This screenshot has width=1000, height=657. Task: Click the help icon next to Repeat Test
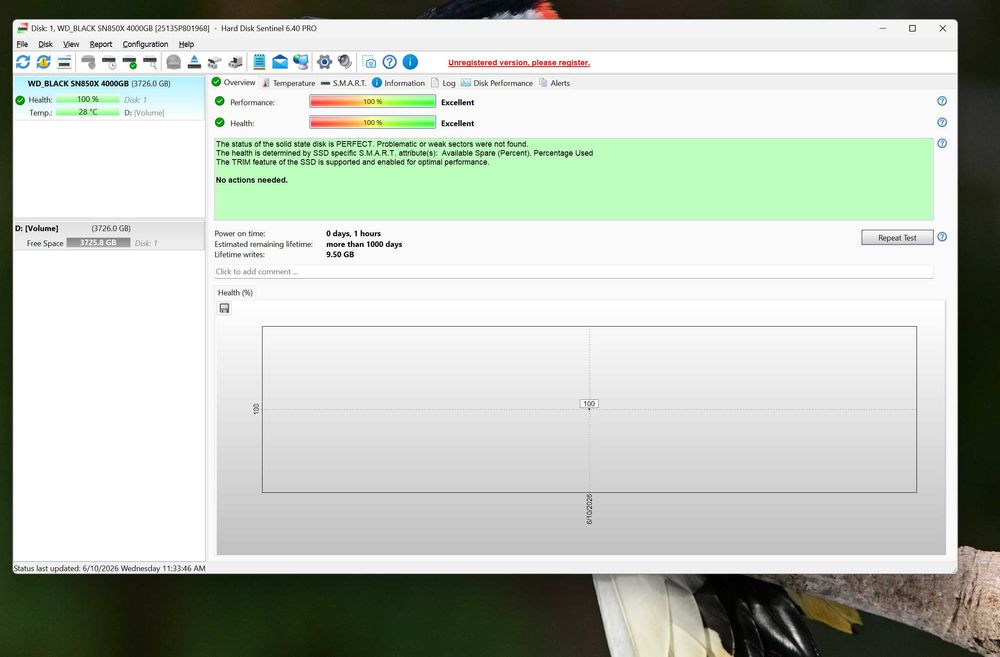(x=942, y=237)
